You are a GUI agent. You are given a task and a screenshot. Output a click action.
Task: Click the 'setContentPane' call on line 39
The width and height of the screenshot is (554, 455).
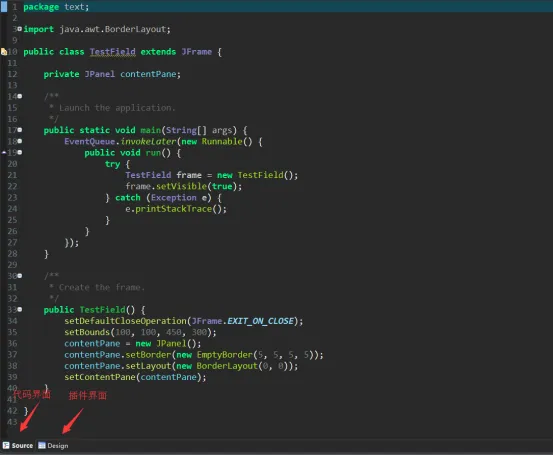(100, 377)
